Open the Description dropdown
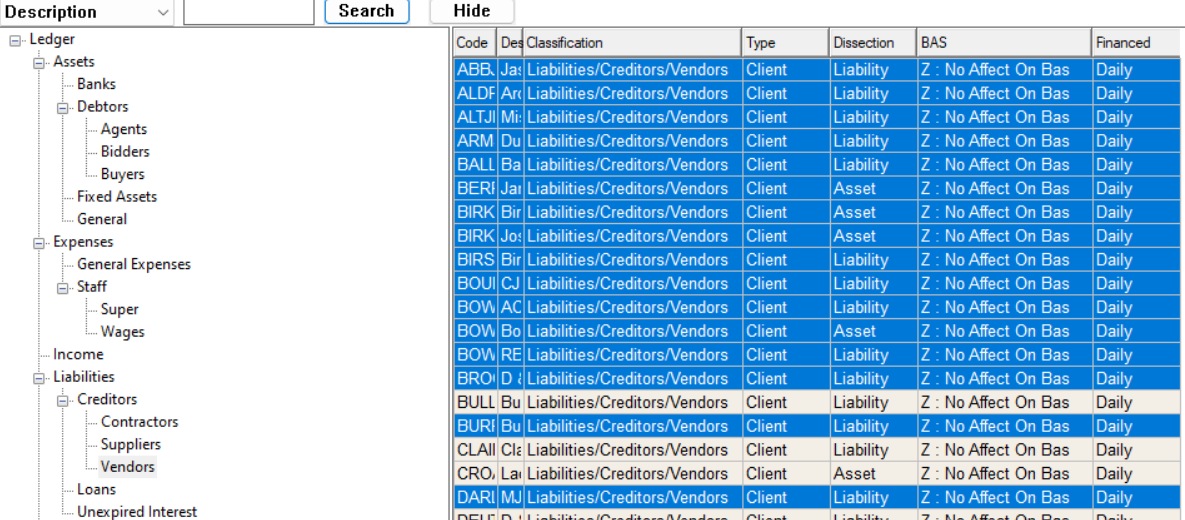 (87, 11)
